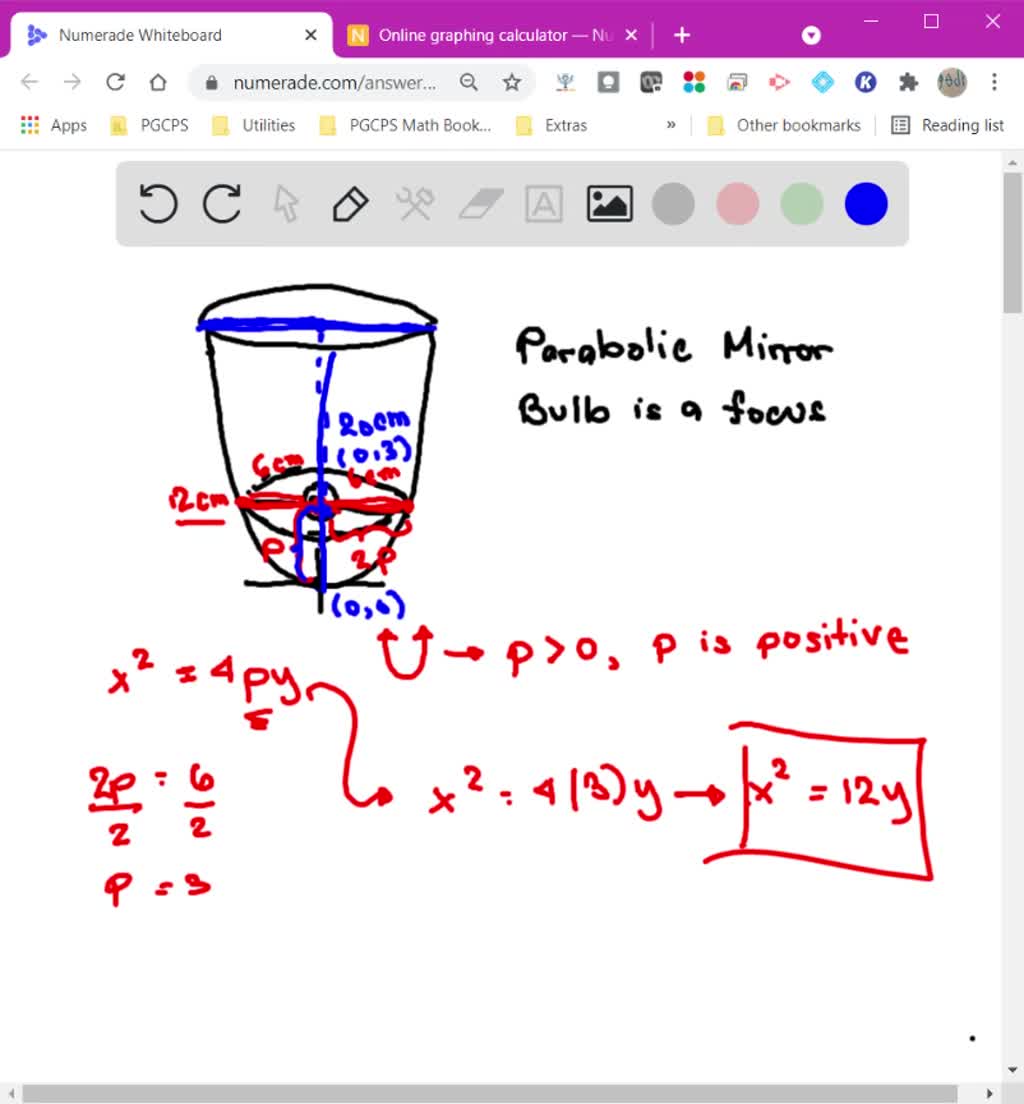Insert an image with picture icon
Screen dimensions: 1024x1104
(x=609, y=204)
